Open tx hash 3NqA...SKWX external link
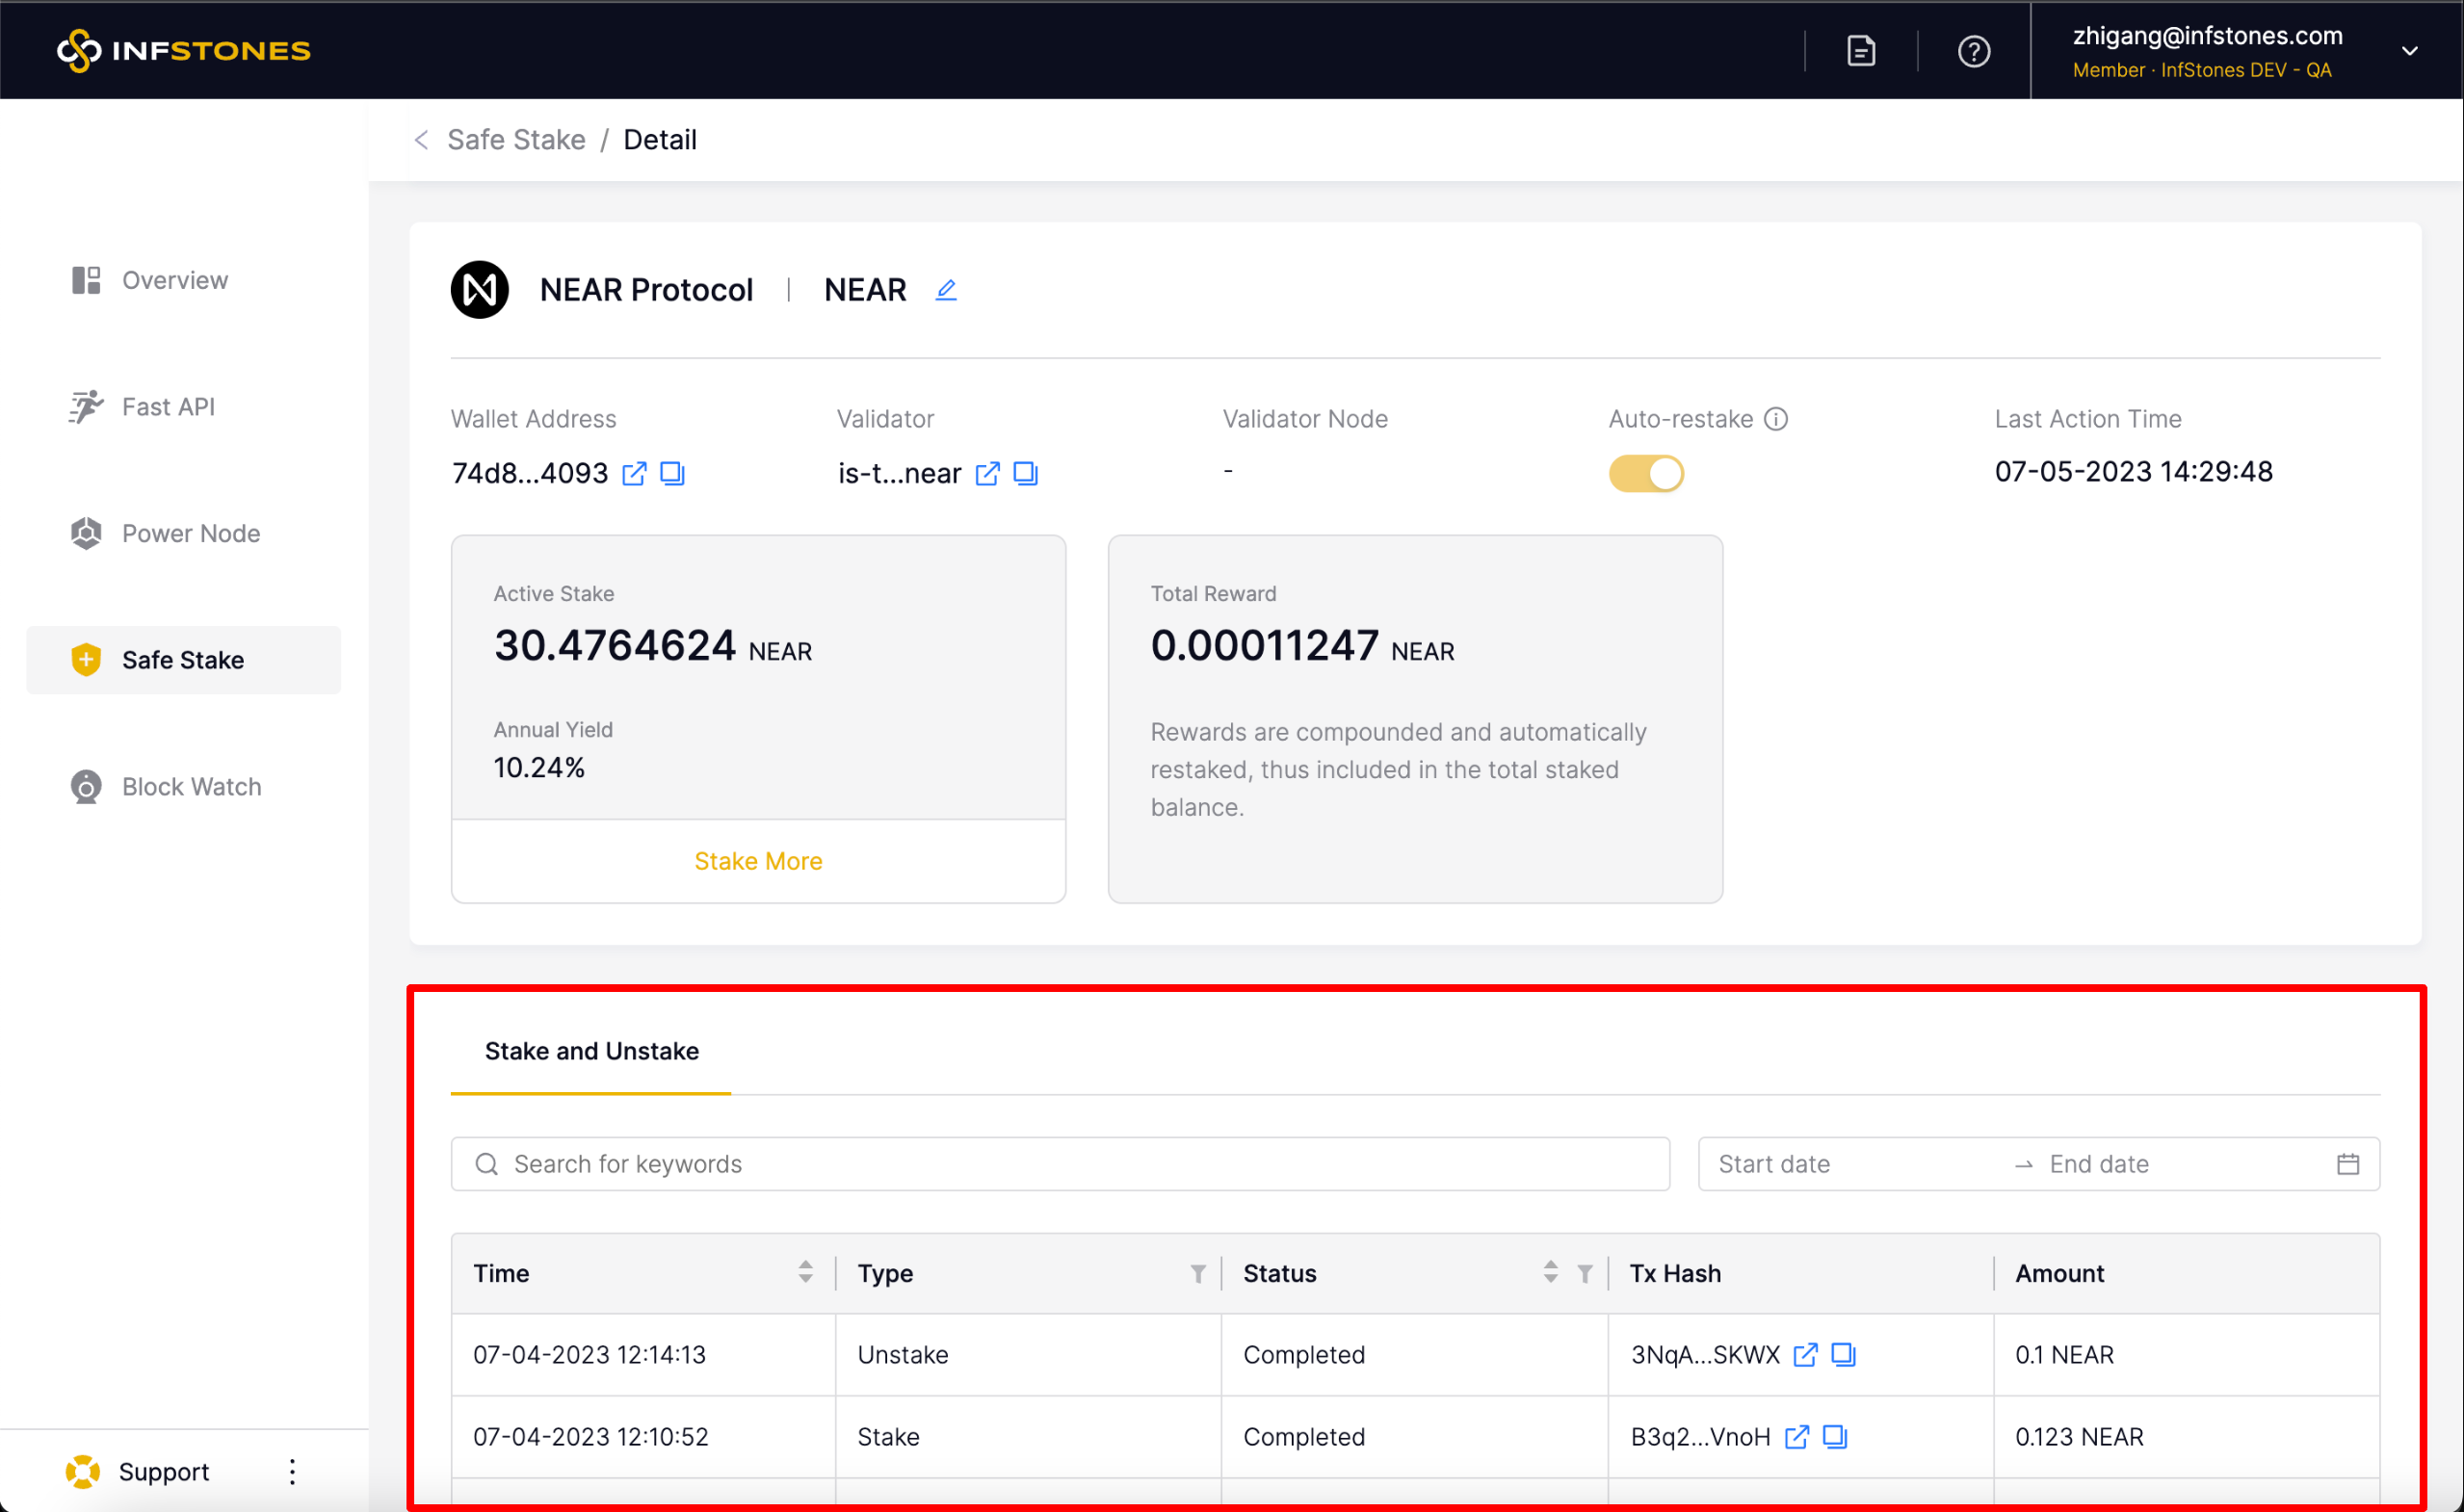The width and height of the screenshot is (2464, 1512). (1804, 1355)
